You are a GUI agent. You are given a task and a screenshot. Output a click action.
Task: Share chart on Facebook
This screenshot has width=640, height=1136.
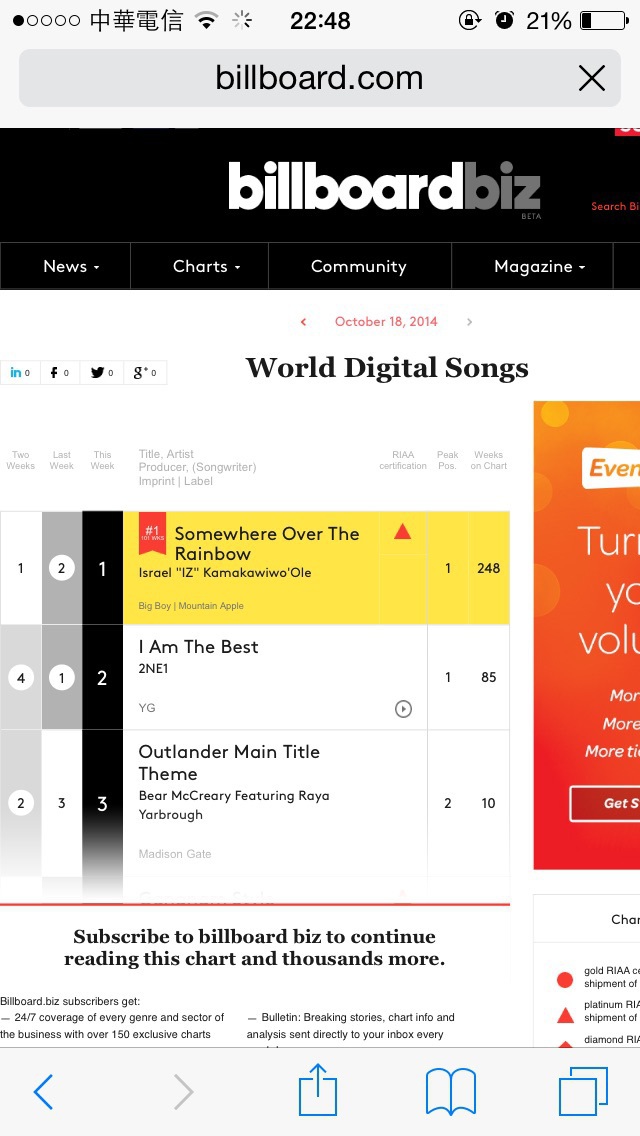[60, 373]
